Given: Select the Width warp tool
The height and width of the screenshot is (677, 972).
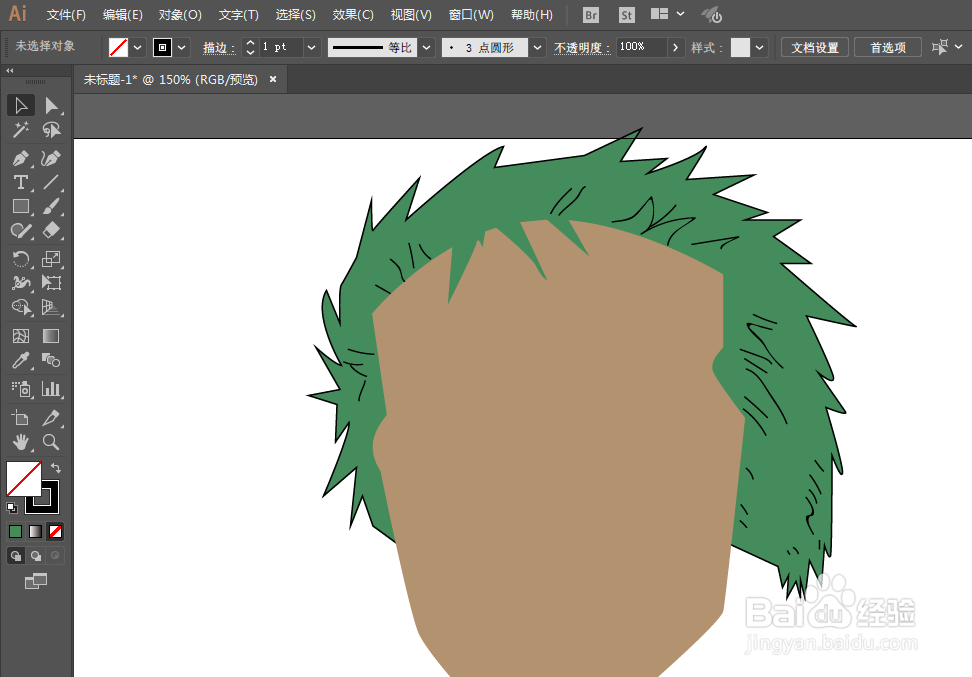Looking at the screenshot, I should pos(20,283).
